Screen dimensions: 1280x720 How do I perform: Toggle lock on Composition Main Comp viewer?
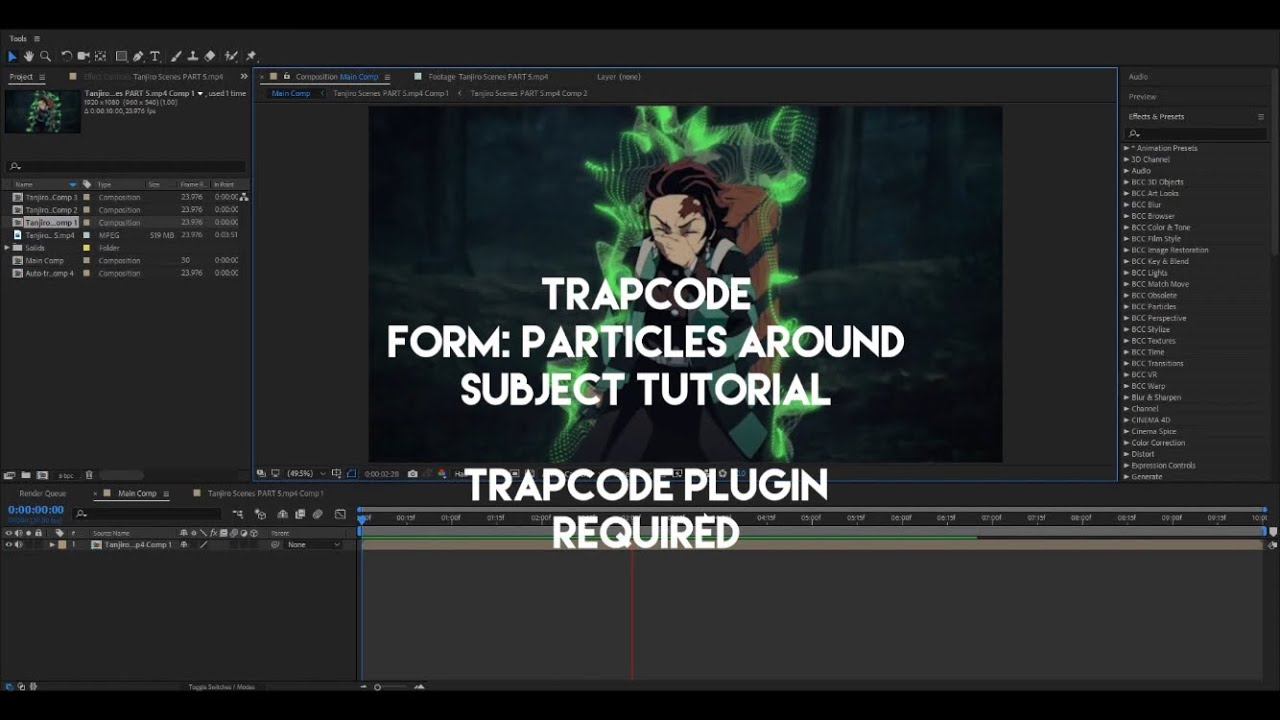[x=286, y=77]
